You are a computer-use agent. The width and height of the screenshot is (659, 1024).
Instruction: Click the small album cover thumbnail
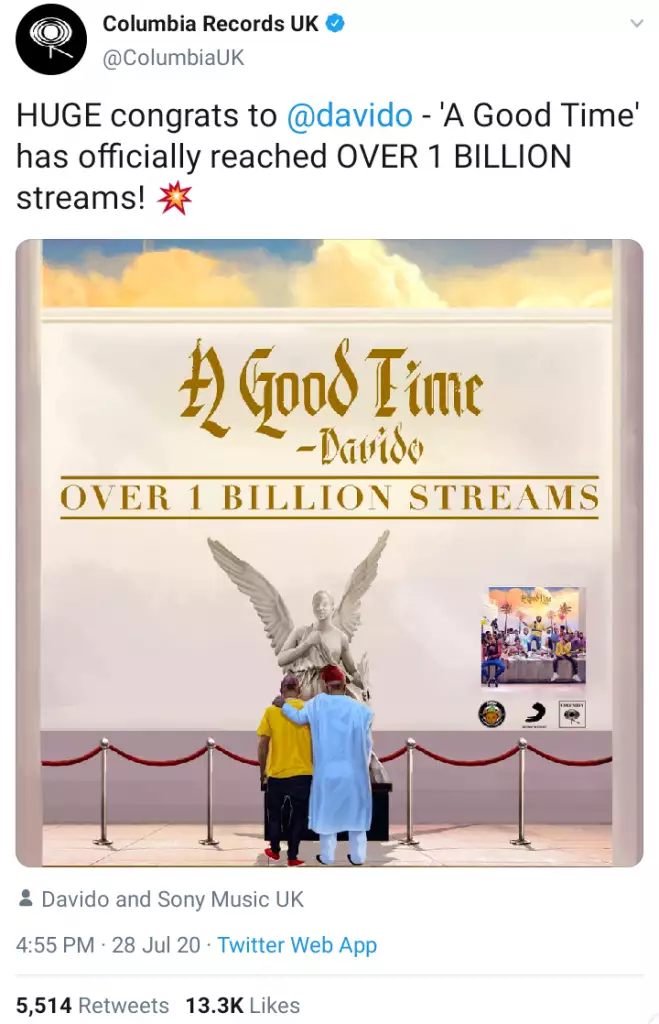(x=534, y=635)
